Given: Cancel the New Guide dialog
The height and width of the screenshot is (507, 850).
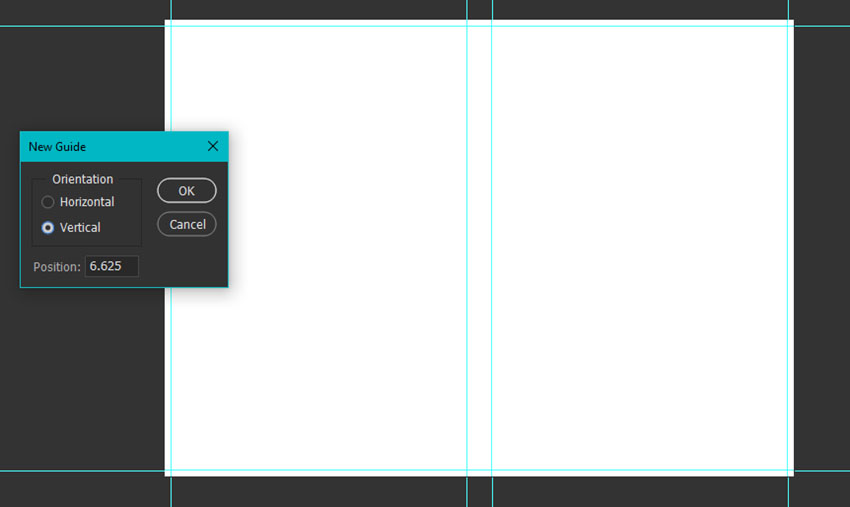Looking at the screenshot, I should (x=186, y=224).
